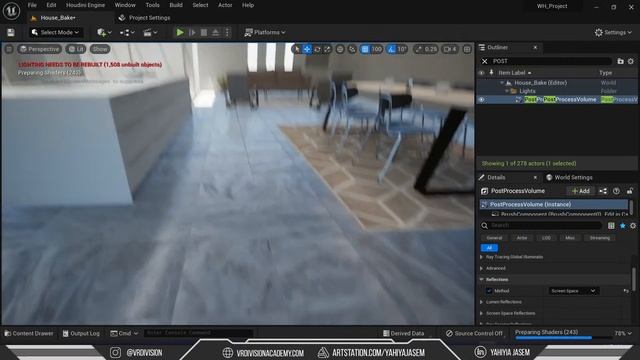Toggle visibility of PostProcessVolume actor
640x360 pixels.
[482, 100]
